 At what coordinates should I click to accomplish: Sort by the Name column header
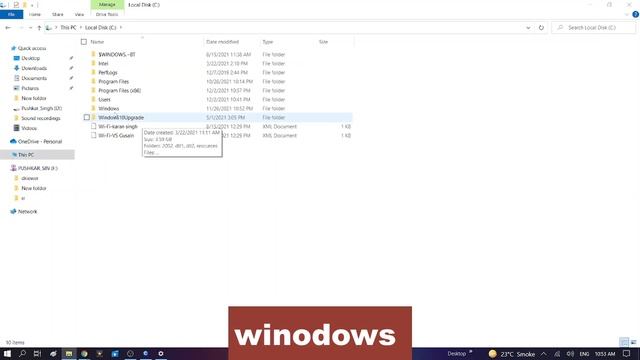coord(97,42)
